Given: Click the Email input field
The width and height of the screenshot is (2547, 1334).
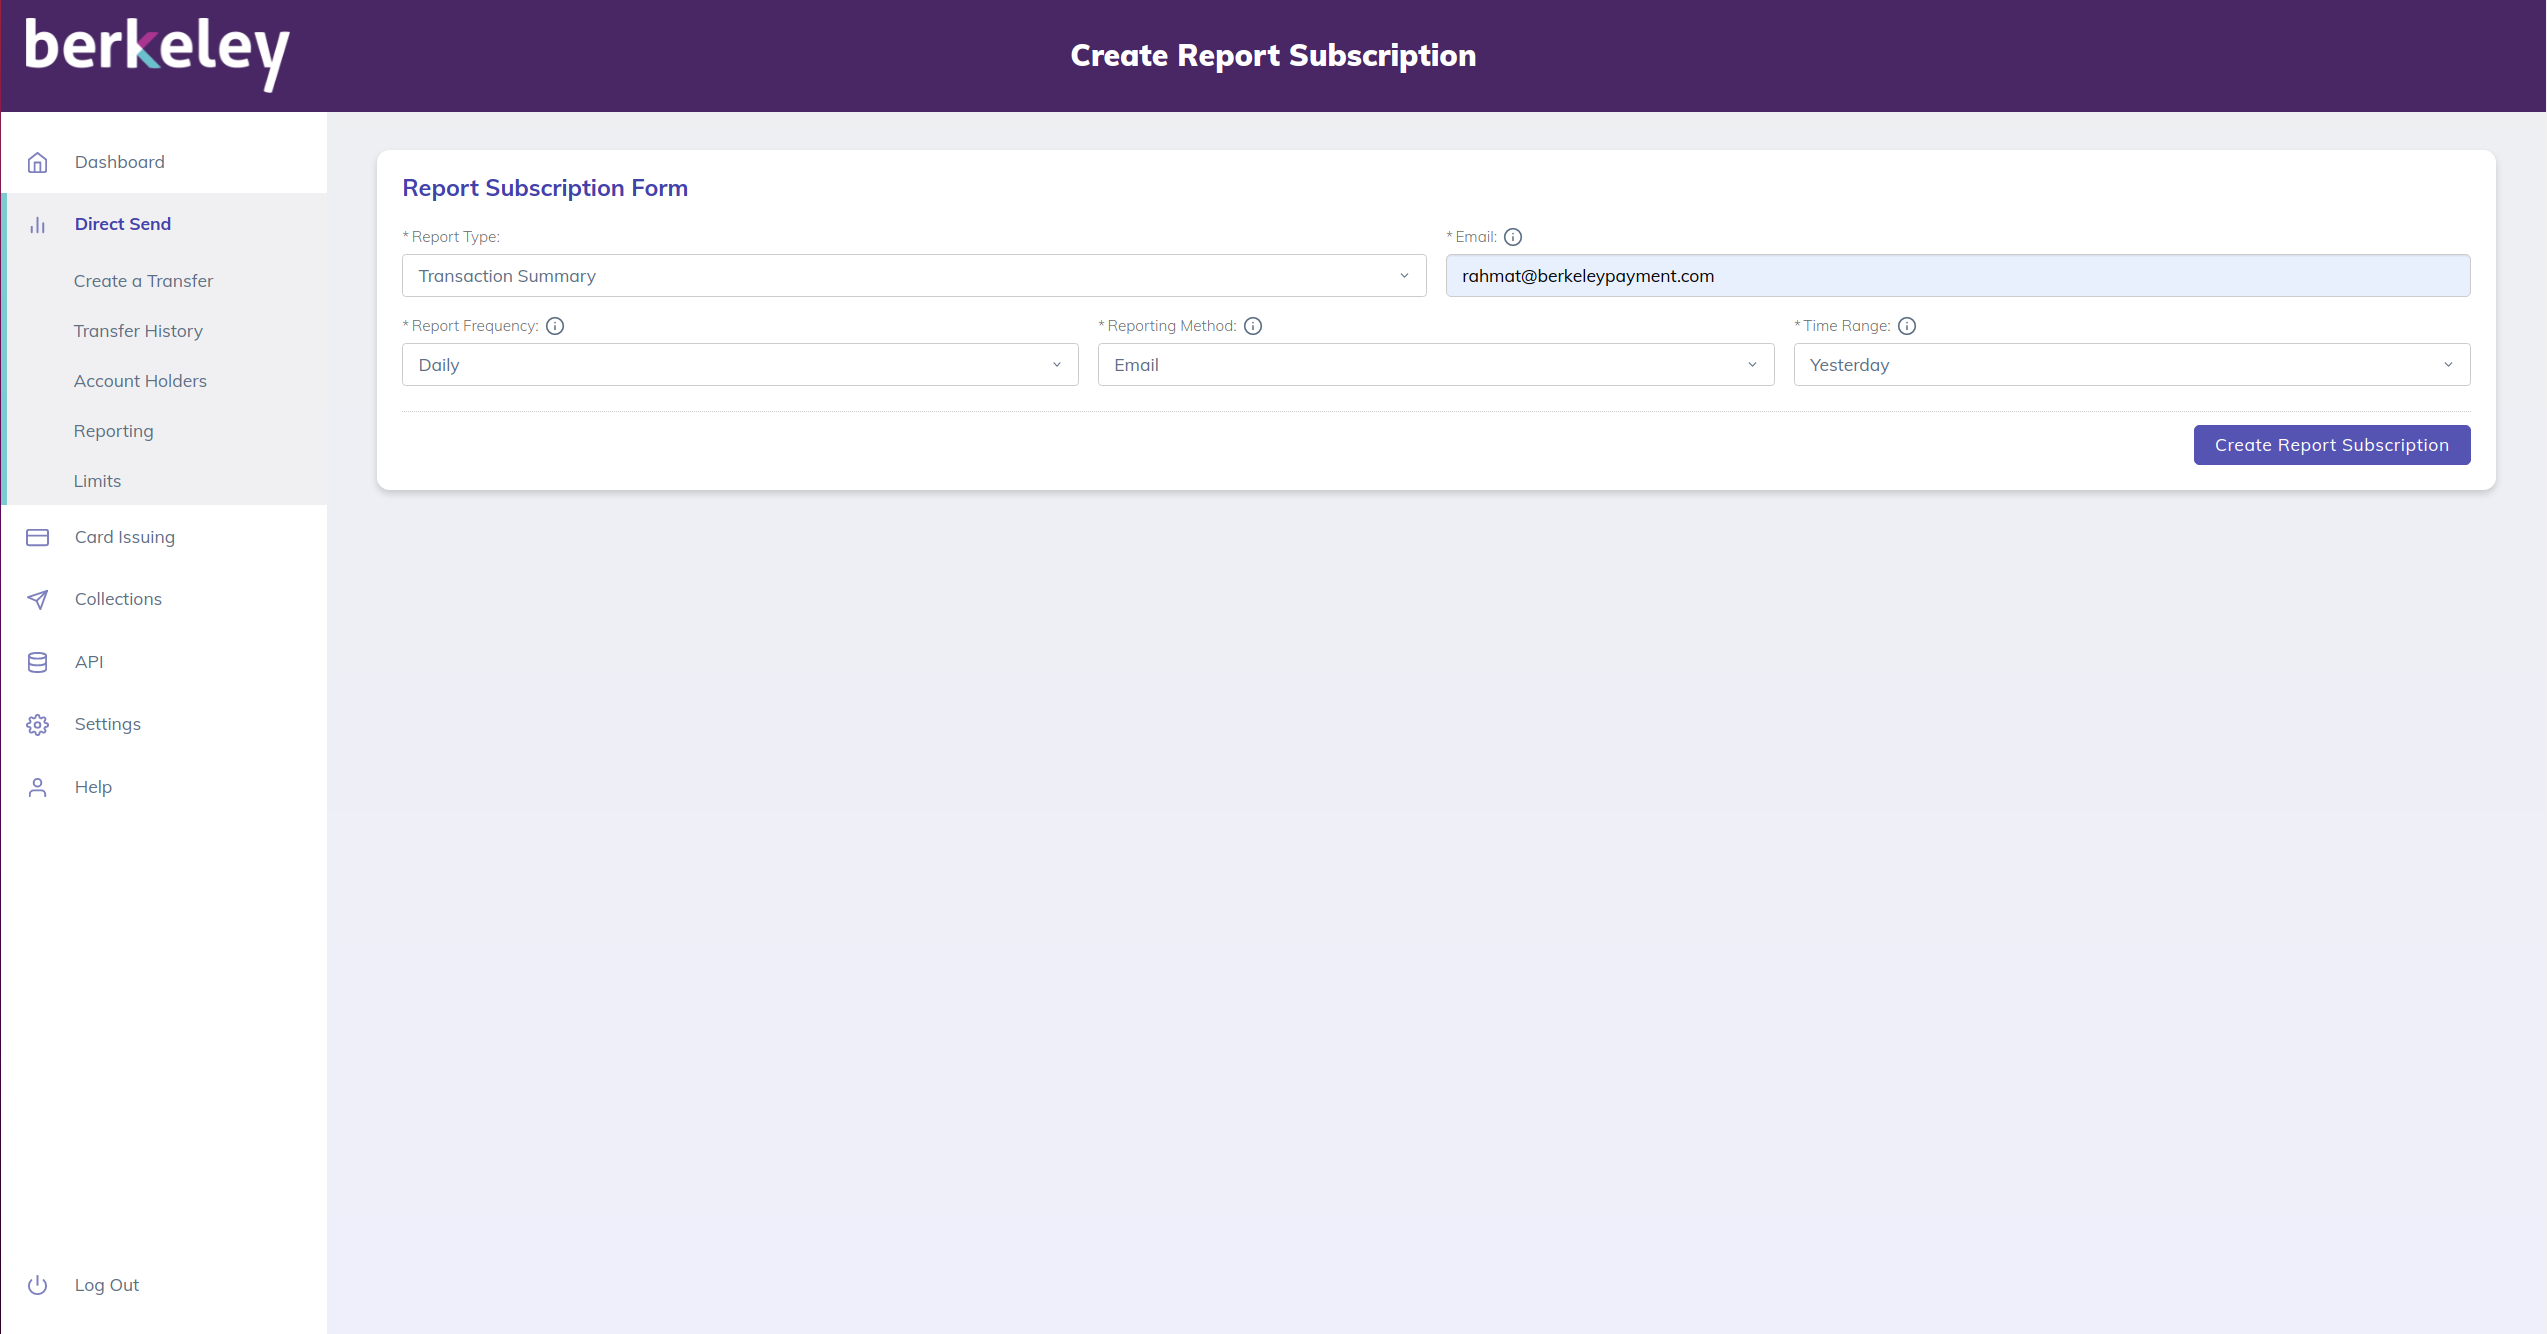Looking at the screenshot, I should point(1957,276).
